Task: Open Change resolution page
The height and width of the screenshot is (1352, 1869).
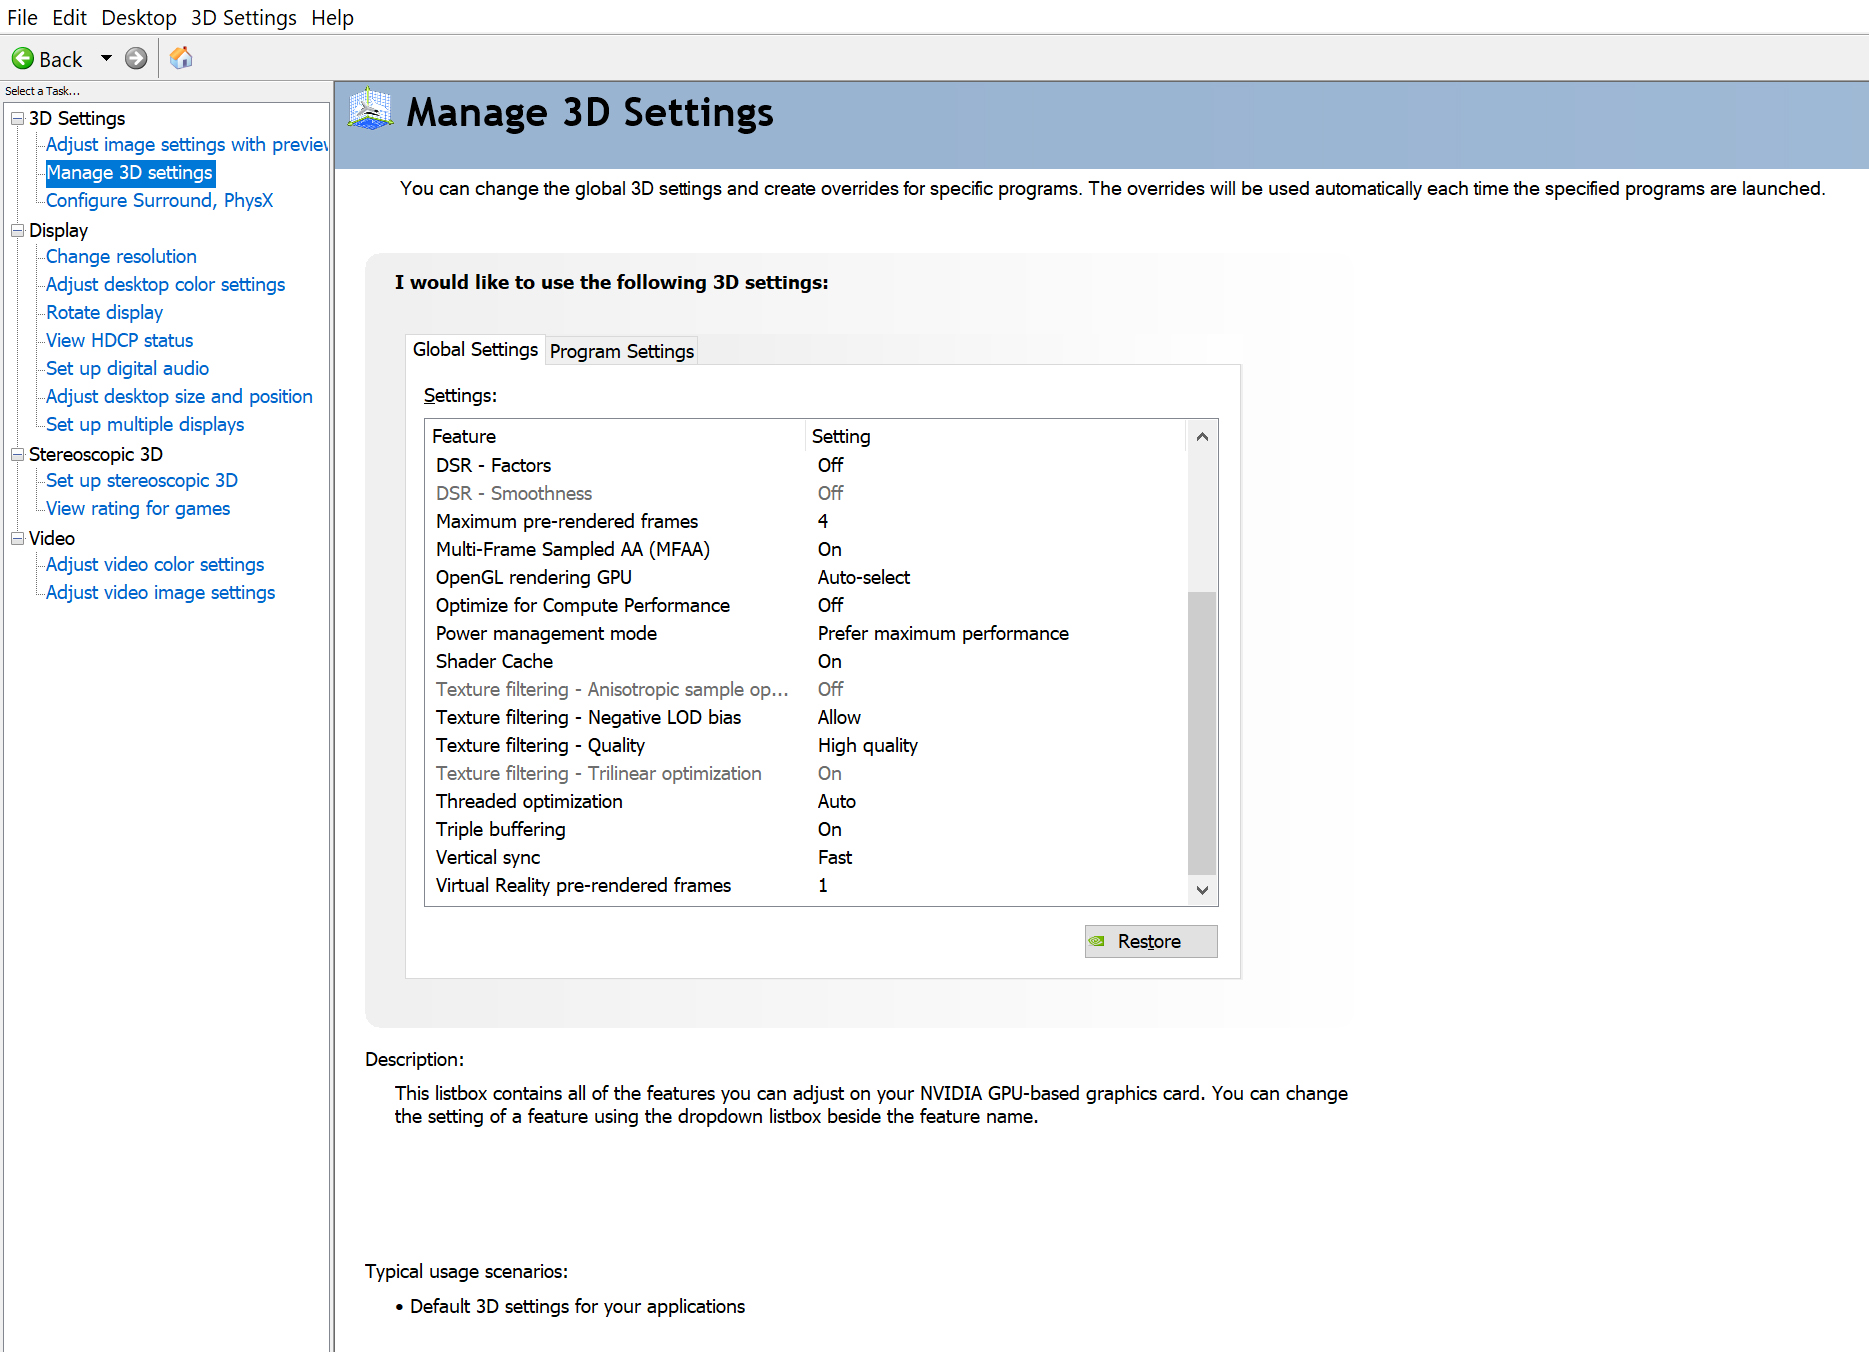Action: tap(121, 256)
